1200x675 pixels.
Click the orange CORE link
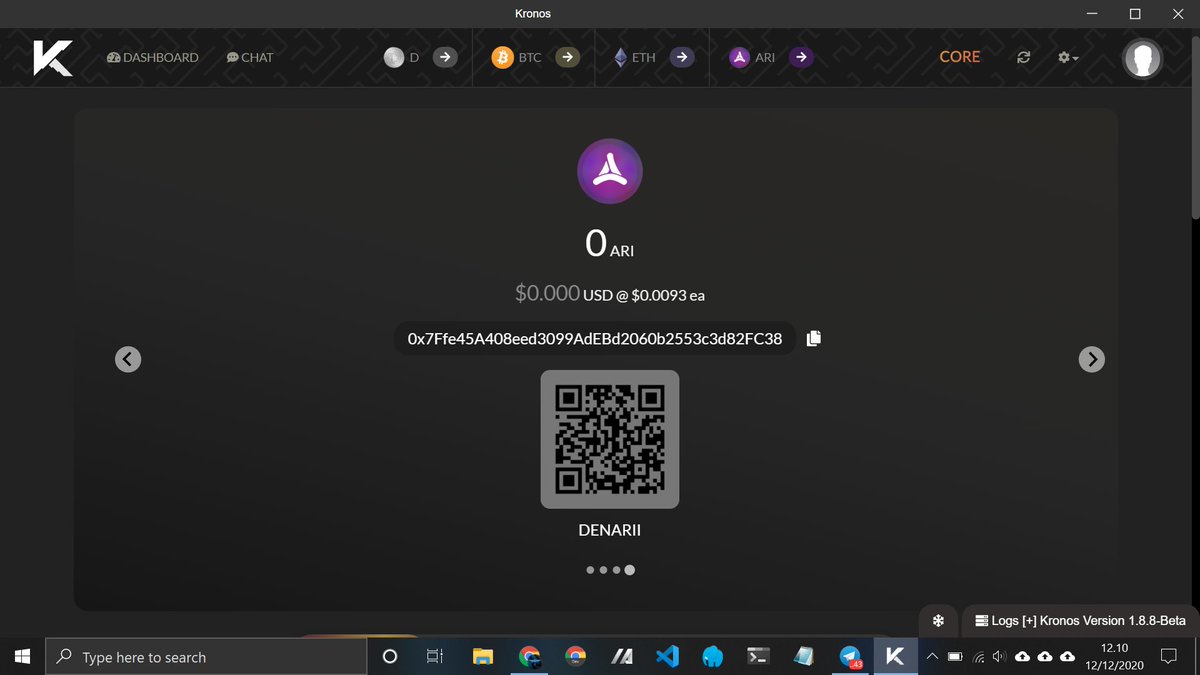[x=960, y=57]
